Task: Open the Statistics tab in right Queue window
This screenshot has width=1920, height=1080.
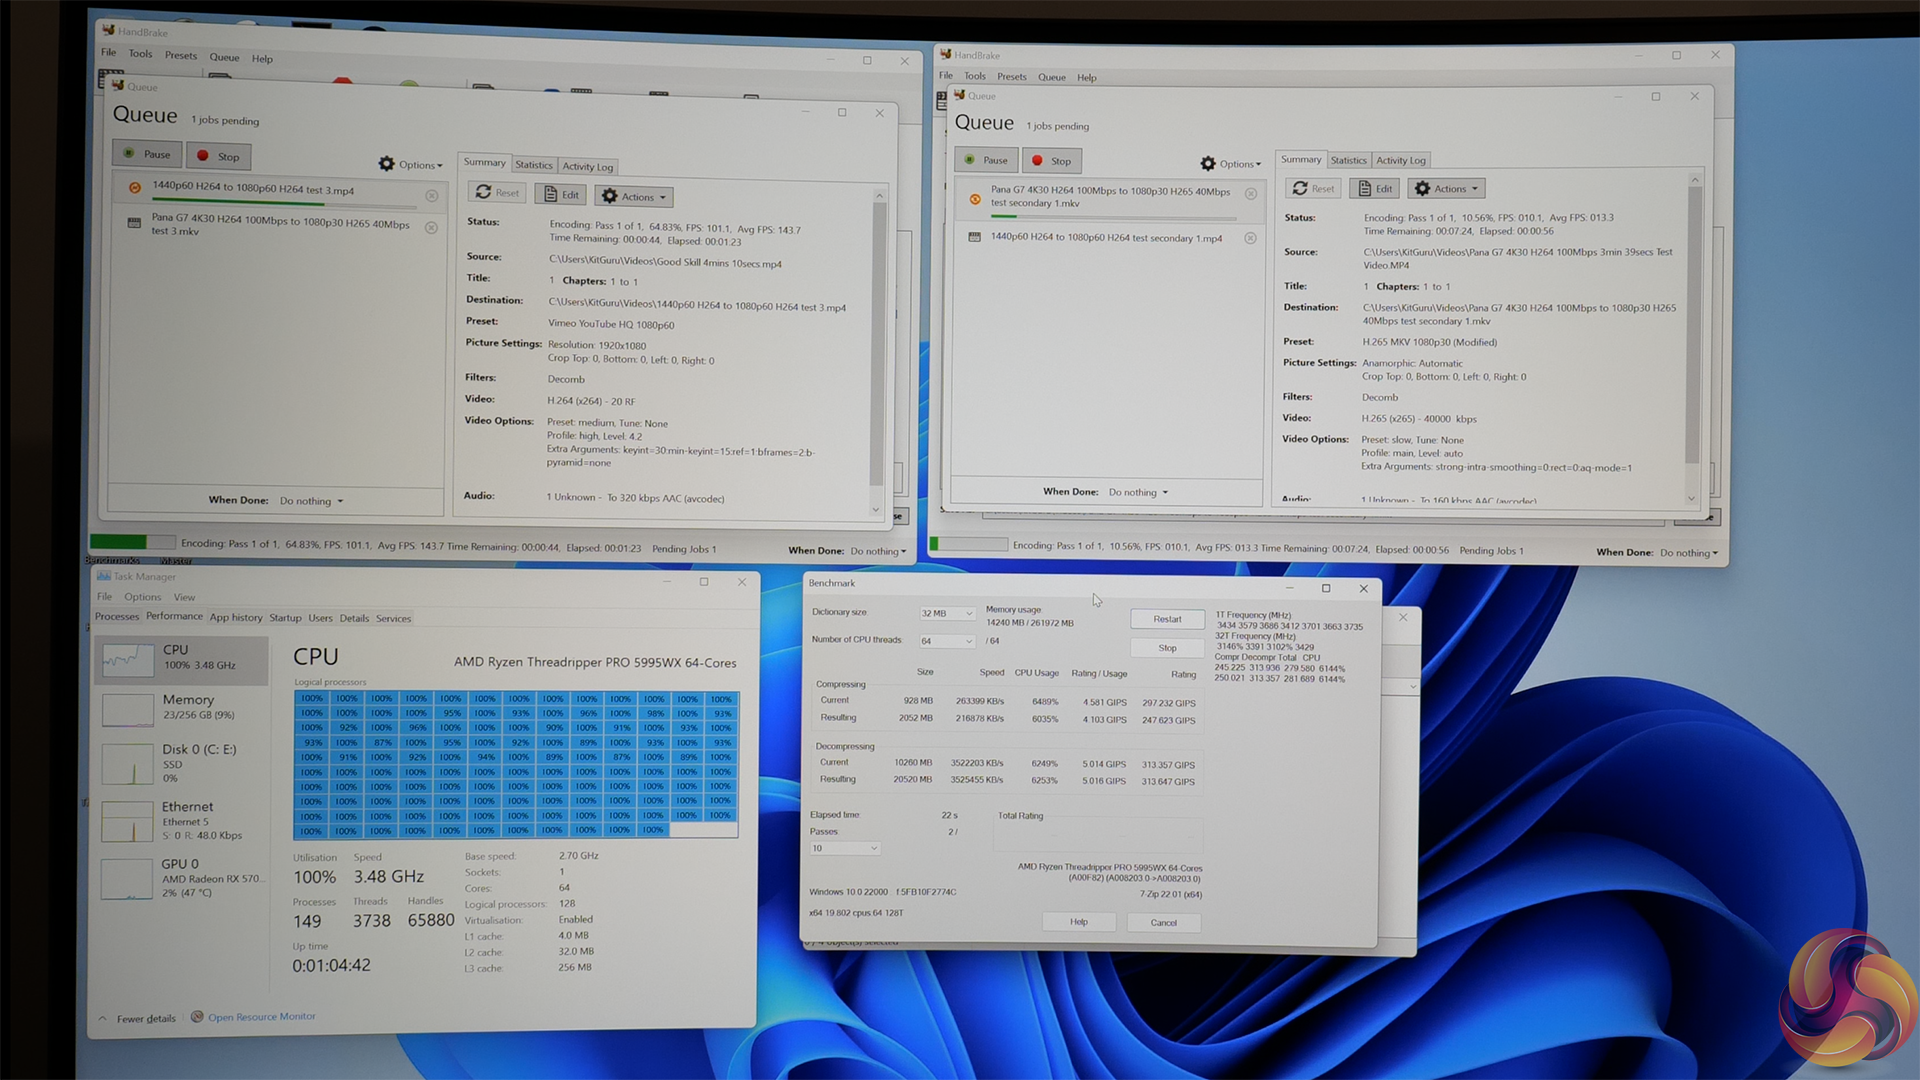Action: click(1348, 160)
